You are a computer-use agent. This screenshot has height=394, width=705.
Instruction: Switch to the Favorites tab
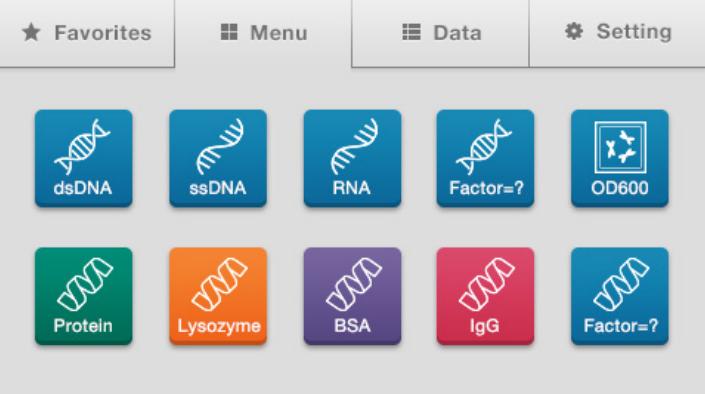(x=87, y=33)
